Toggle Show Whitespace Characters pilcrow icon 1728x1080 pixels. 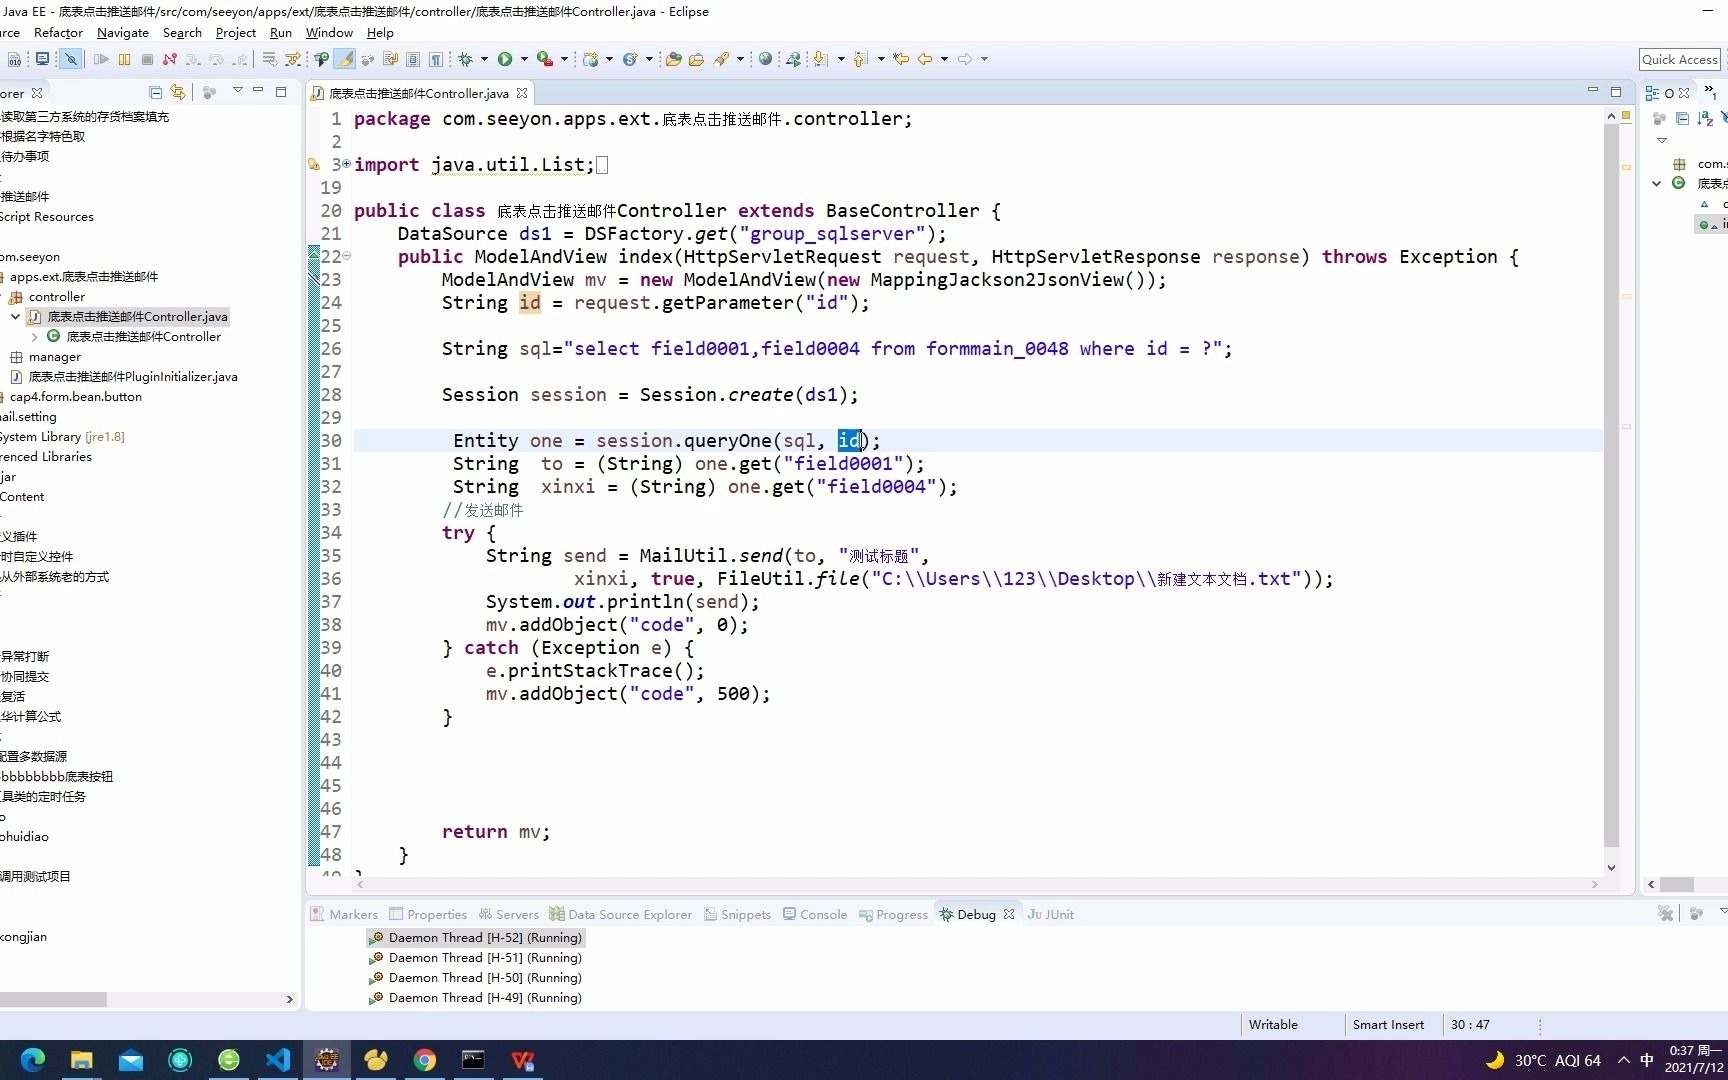(x=436, y=59)
